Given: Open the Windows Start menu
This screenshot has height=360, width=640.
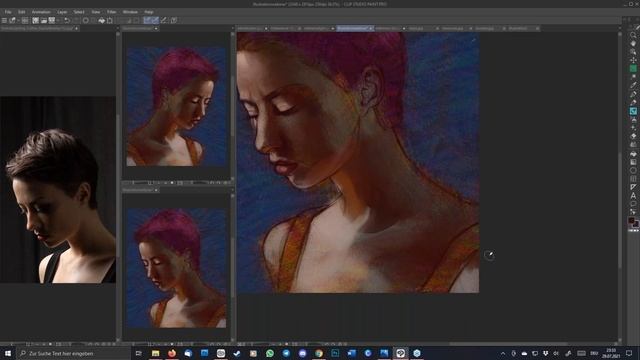Looking at the screenshot, I should [x=8, y=353].
